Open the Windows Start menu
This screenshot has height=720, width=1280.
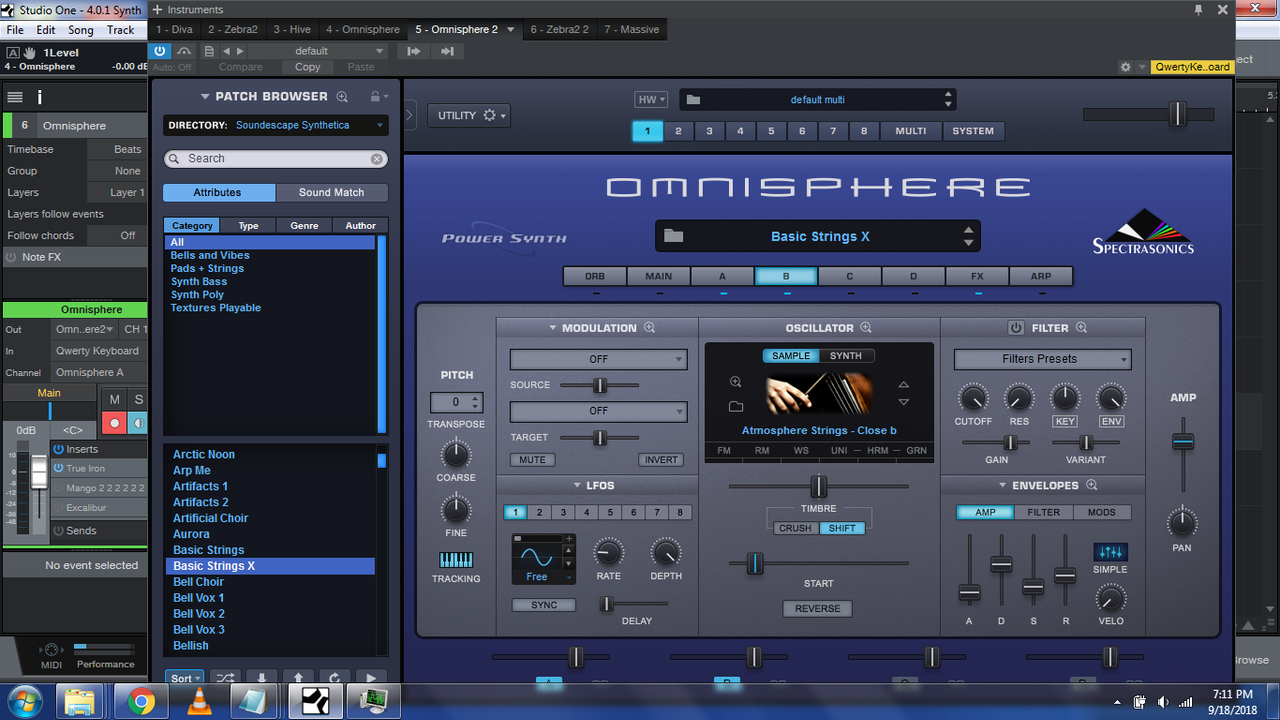22,700
